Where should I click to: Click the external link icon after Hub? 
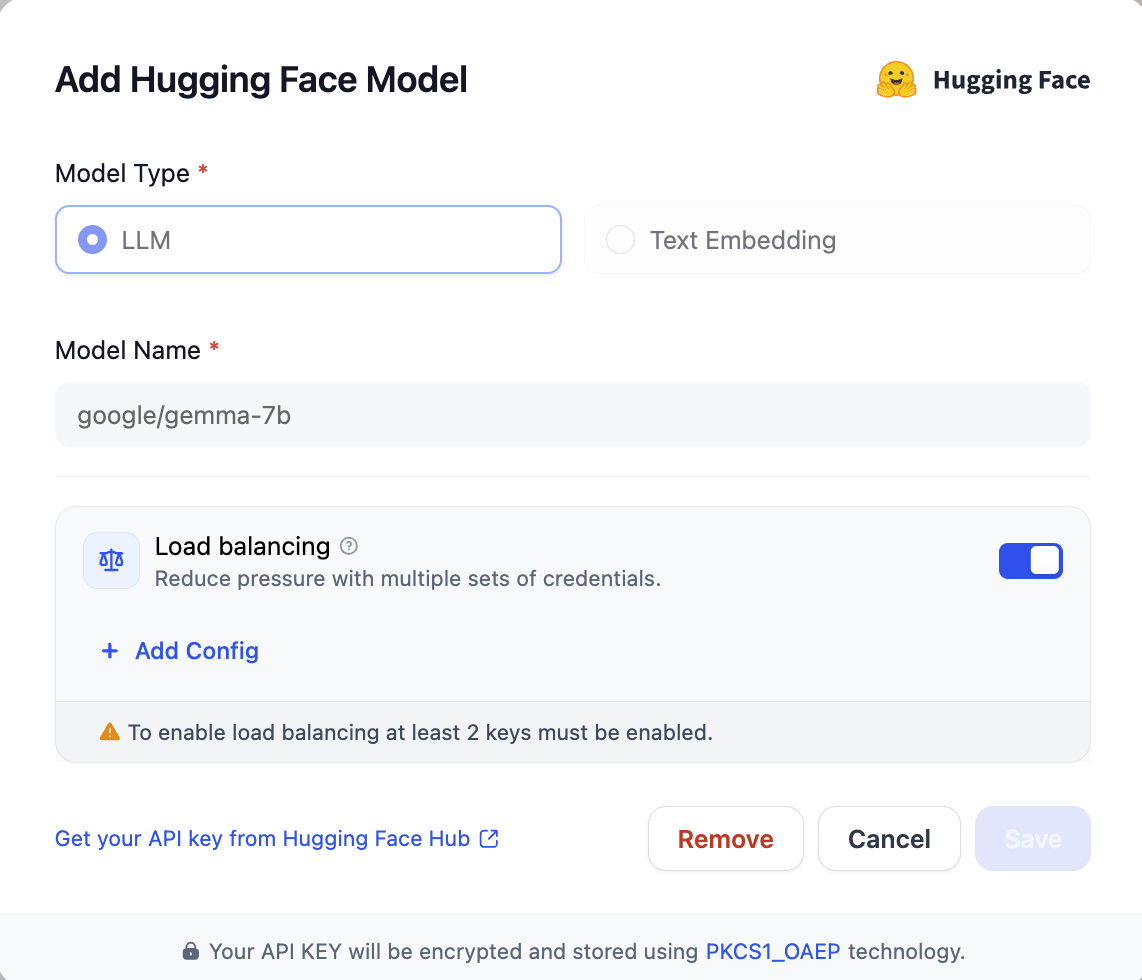point(489,838)
